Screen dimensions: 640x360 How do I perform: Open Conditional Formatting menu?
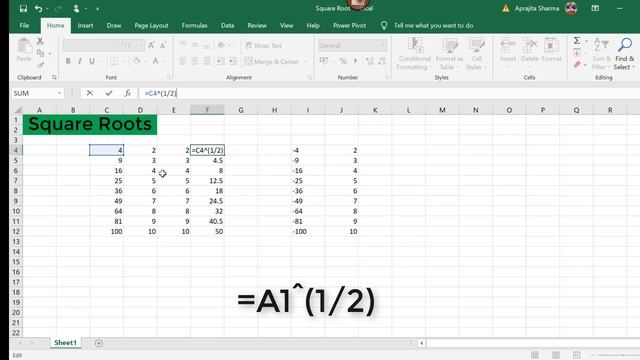click(414, 54)
